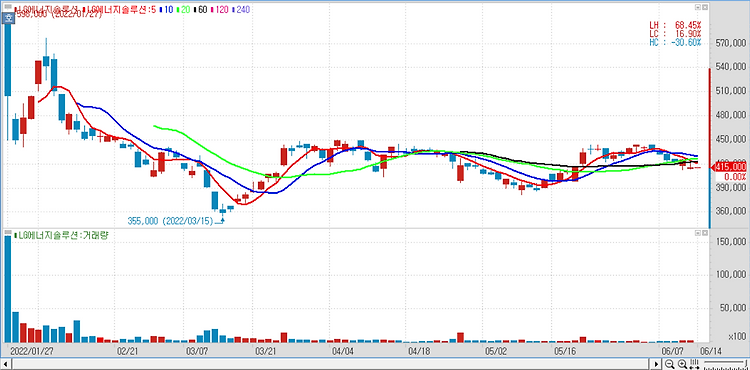Screen dimensions: 750x370
Task: Select the 10-day moving average legend
Action: point(165,10)
